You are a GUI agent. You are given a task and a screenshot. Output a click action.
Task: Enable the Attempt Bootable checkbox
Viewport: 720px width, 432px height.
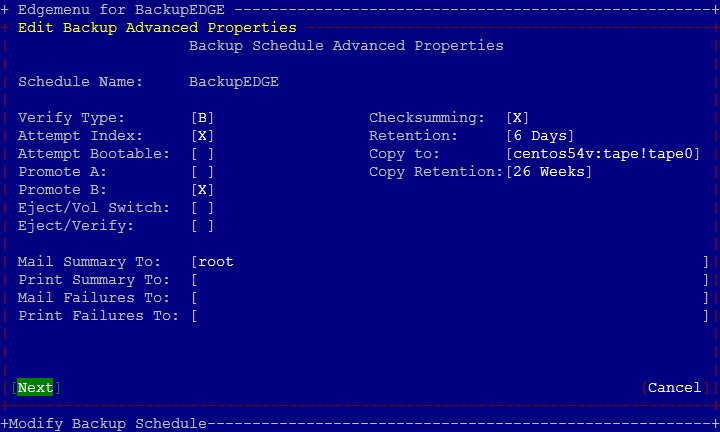point(202,153)
